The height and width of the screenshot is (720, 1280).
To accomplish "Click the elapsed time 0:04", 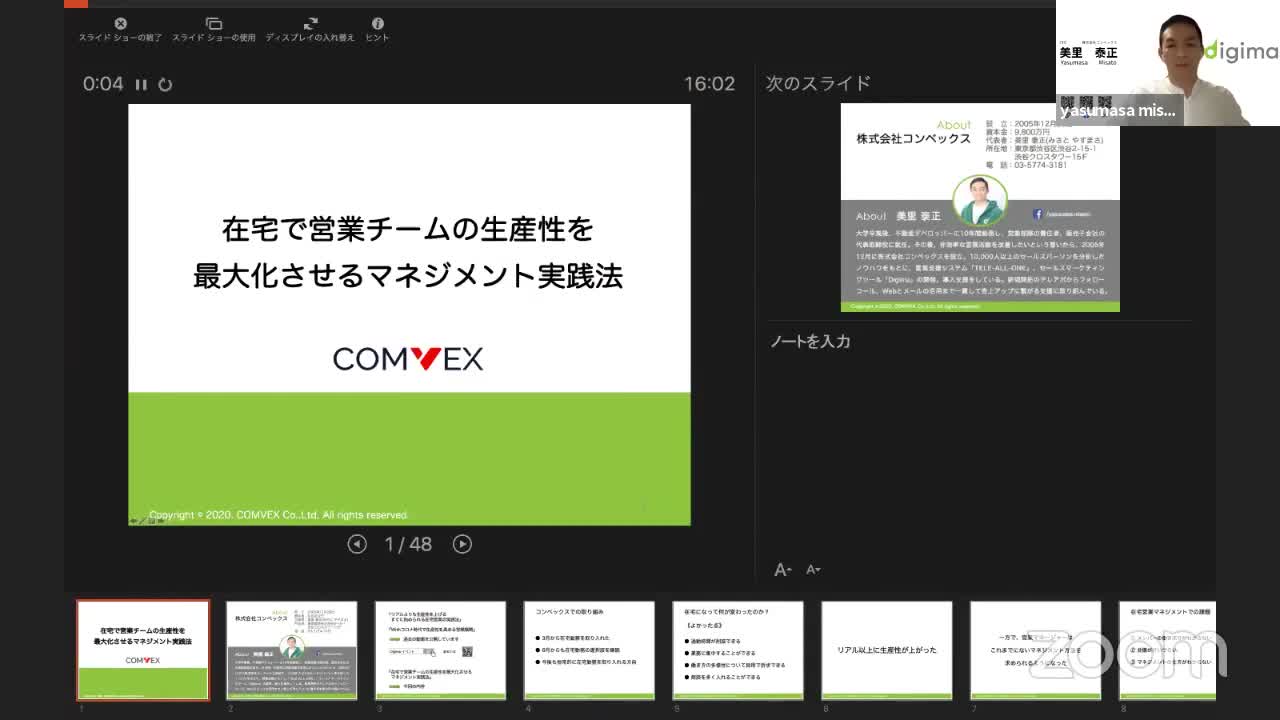I will click(x=103, y=84).
